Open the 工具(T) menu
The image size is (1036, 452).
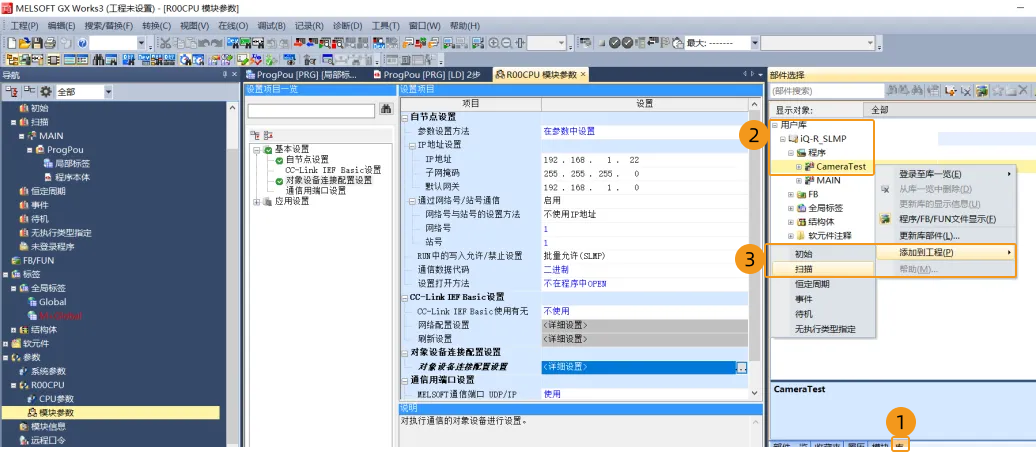(385, 26)
